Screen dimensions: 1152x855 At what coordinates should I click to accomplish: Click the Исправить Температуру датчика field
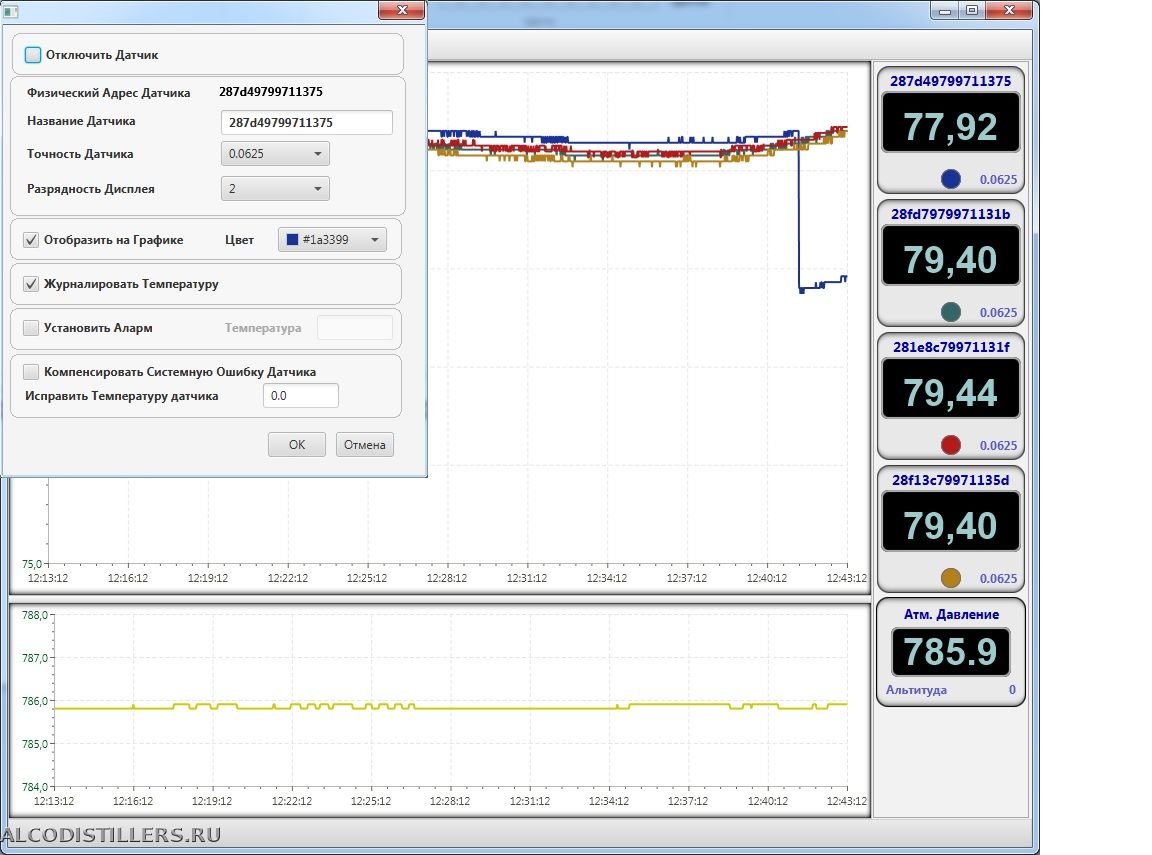tap(300, 396)
